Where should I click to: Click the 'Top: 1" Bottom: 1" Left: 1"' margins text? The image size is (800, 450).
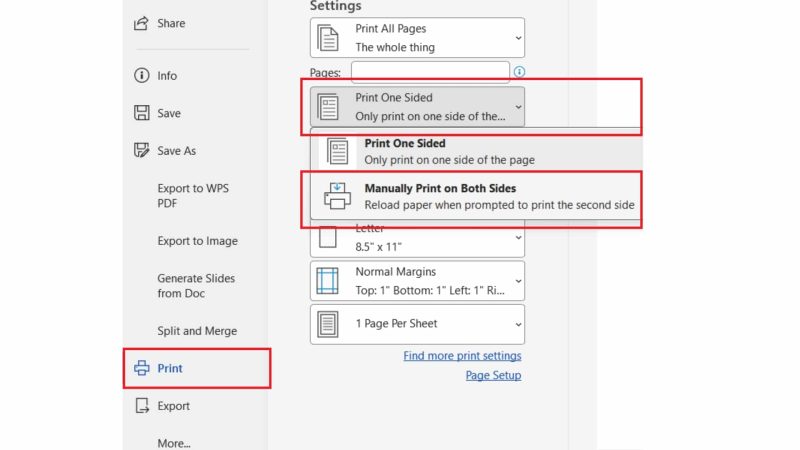[x=430, y=290]
